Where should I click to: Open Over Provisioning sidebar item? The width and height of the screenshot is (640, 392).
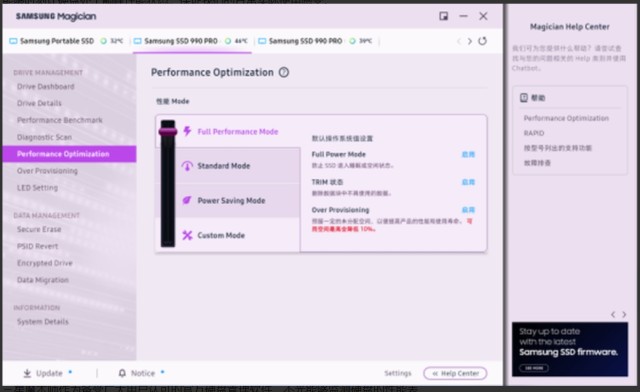click(x=47, y=171)
